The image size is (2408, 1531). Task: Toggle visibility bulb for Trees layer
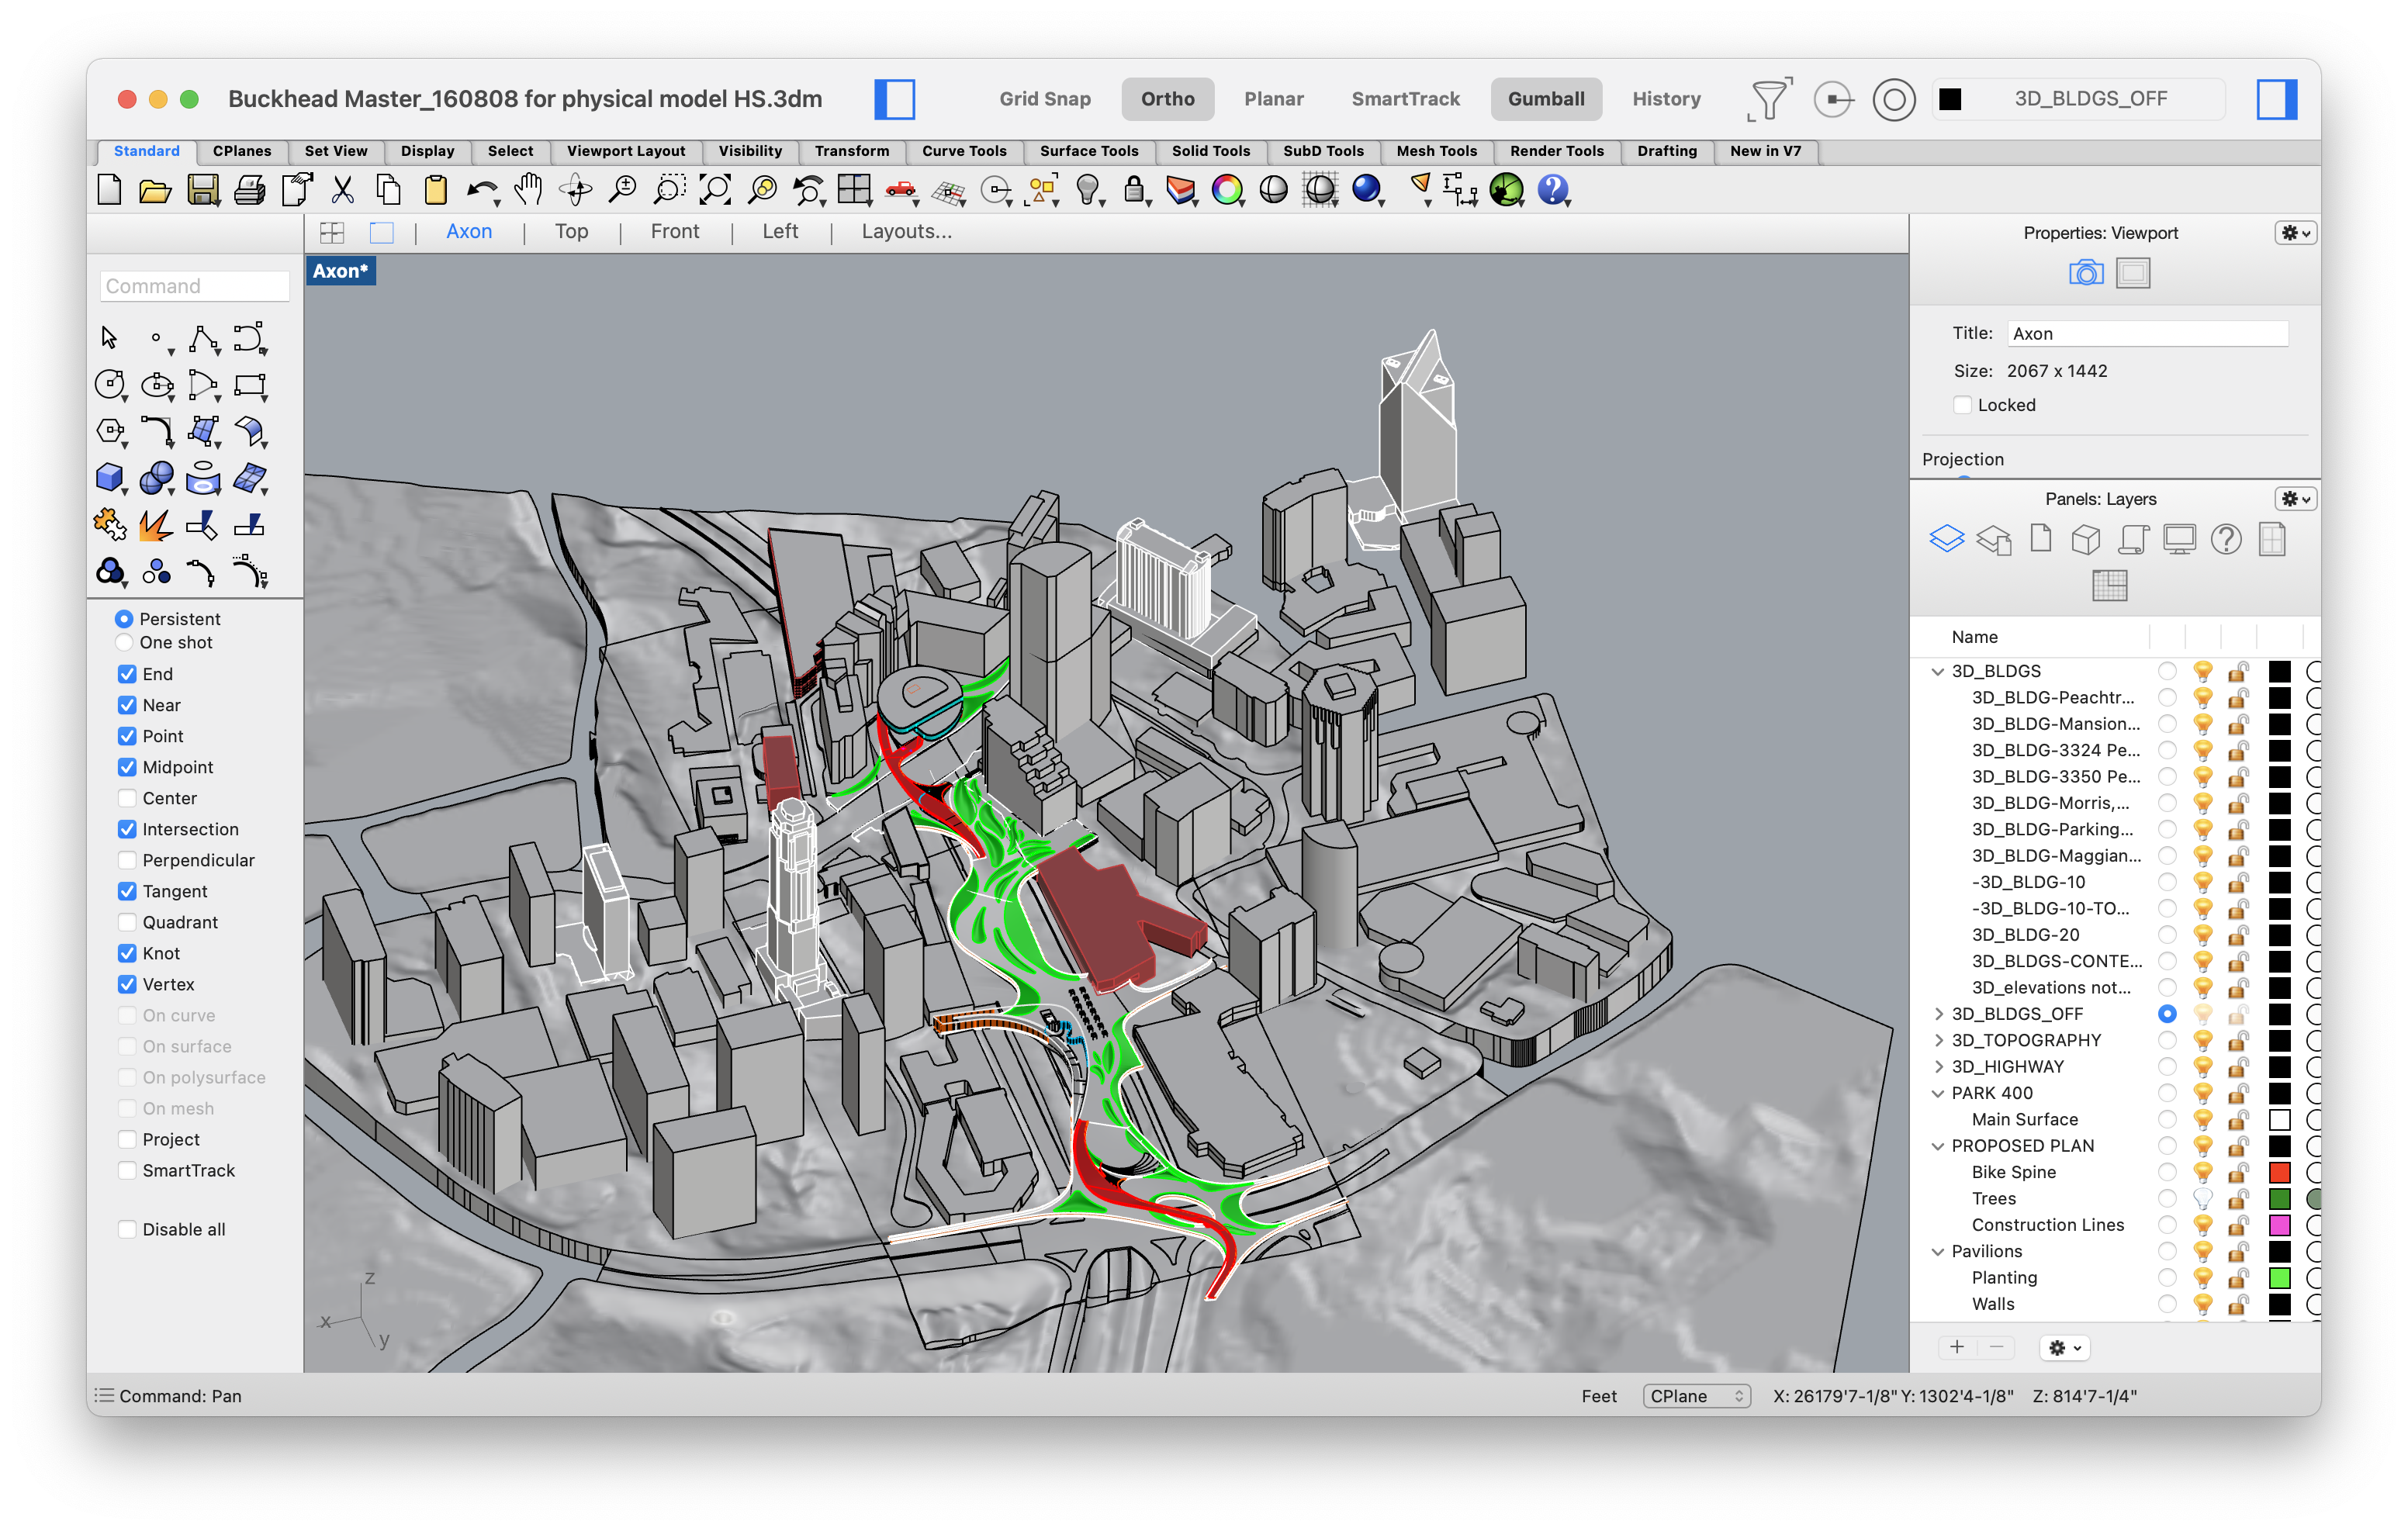pyautogui.click(x=2202, y=1198)
